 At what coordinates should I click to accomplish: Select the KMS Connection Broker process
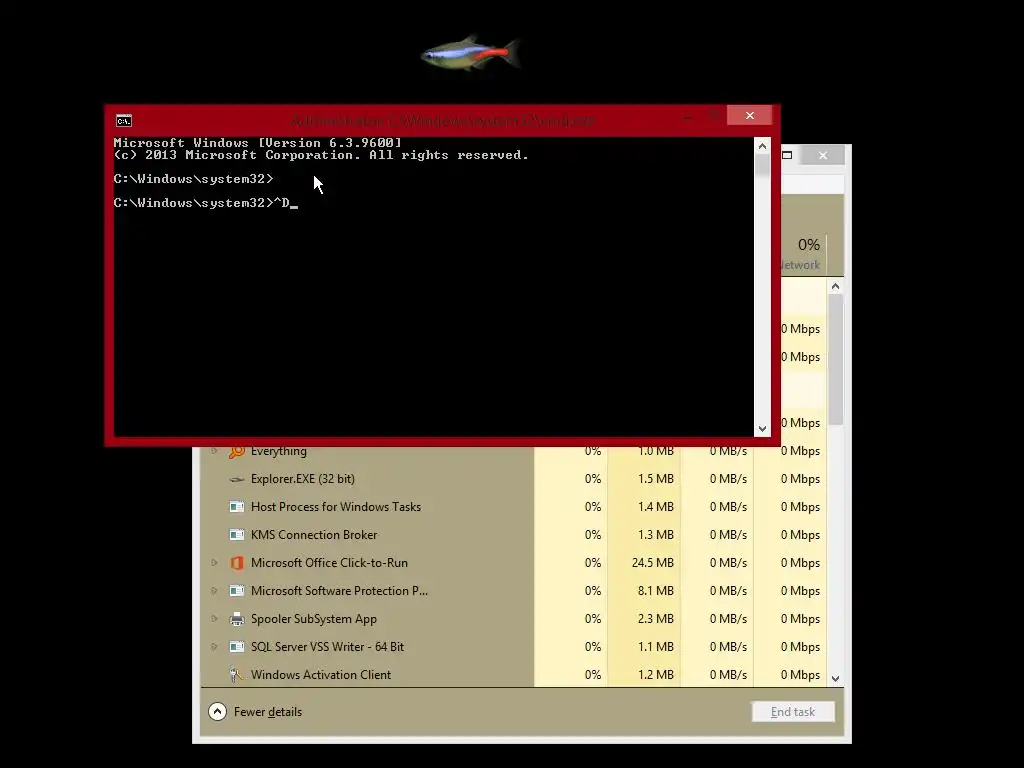point(314,535)
